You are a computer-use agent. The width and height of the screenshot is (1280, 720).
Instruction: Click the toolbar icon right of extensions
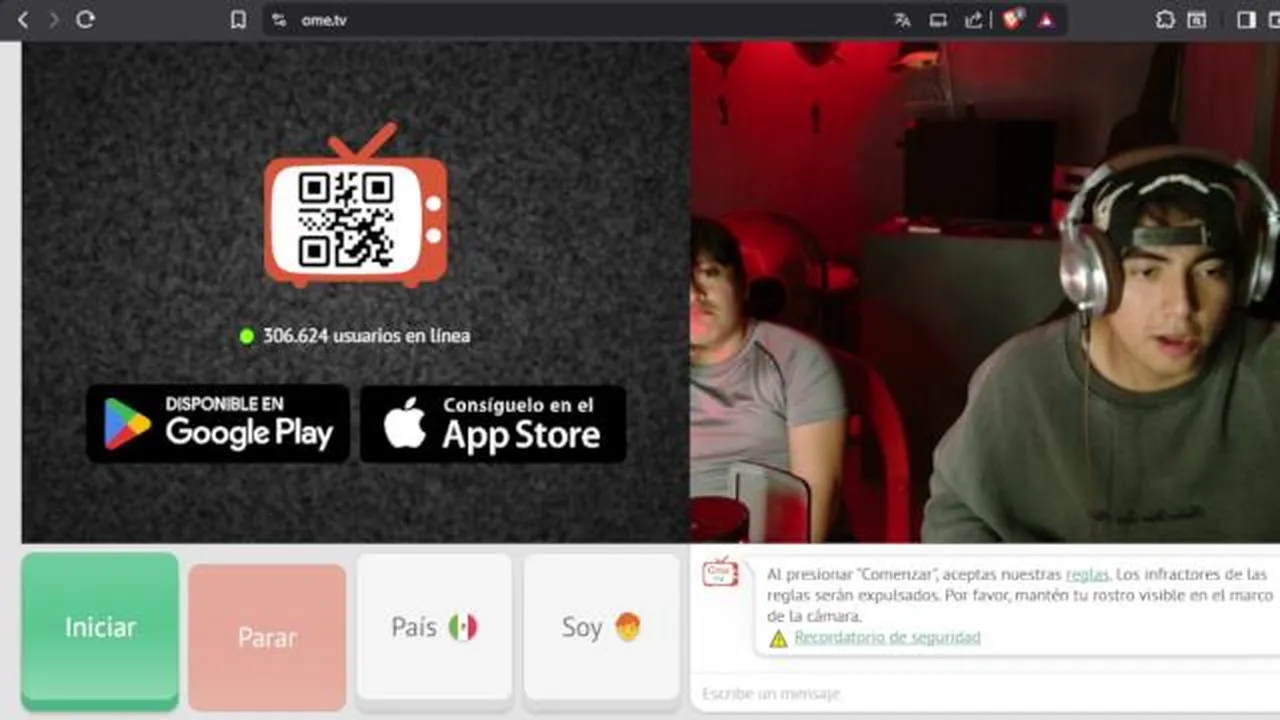1197,20
